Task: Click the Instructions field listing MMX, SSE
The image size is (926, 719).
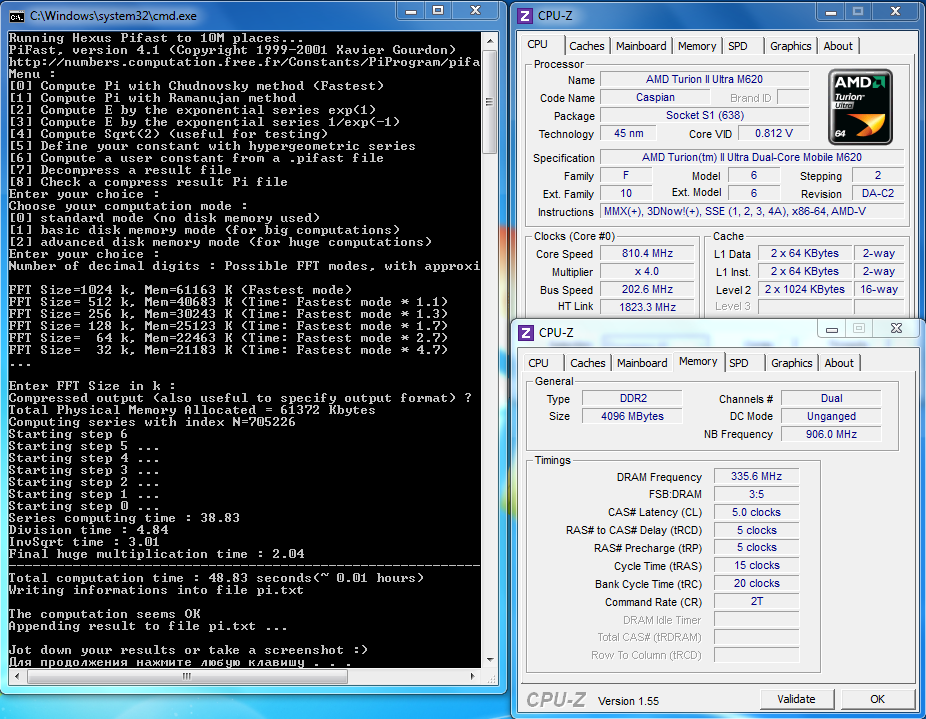Action: click(x=752, y=212)
